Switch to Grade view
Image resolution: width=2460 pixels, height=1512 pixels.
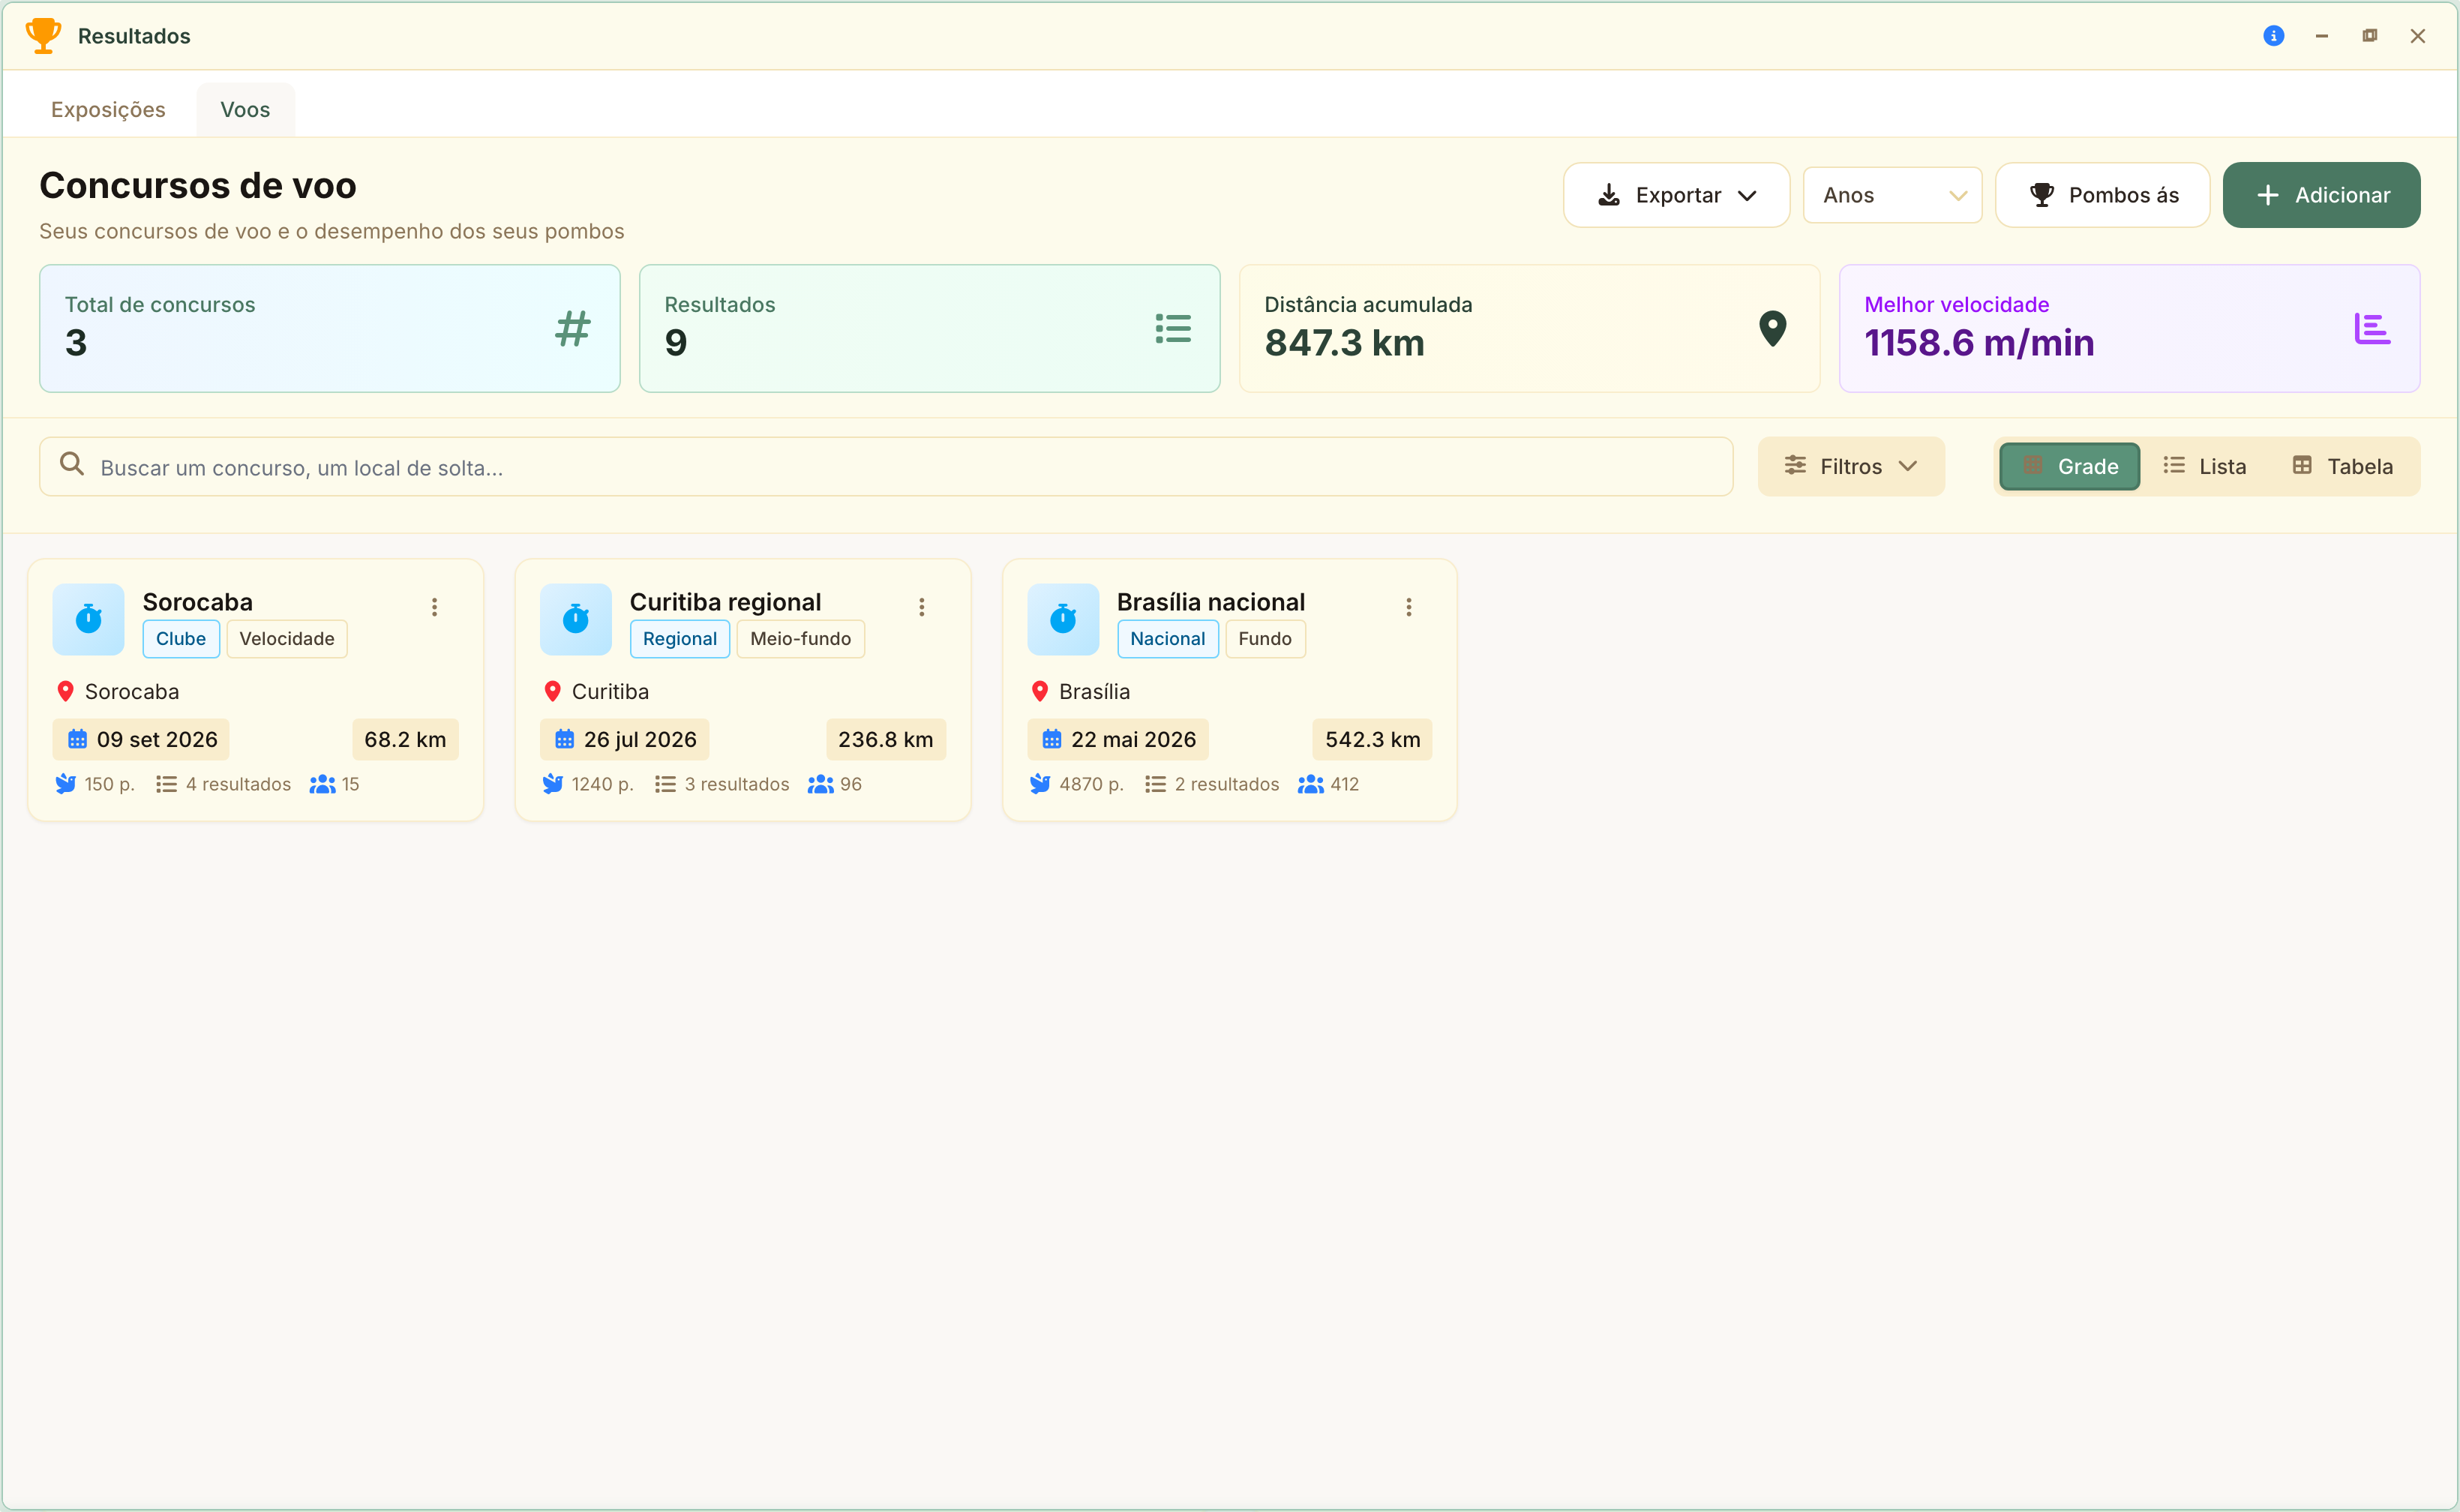pyautogui.click(x=2069, y=466)
